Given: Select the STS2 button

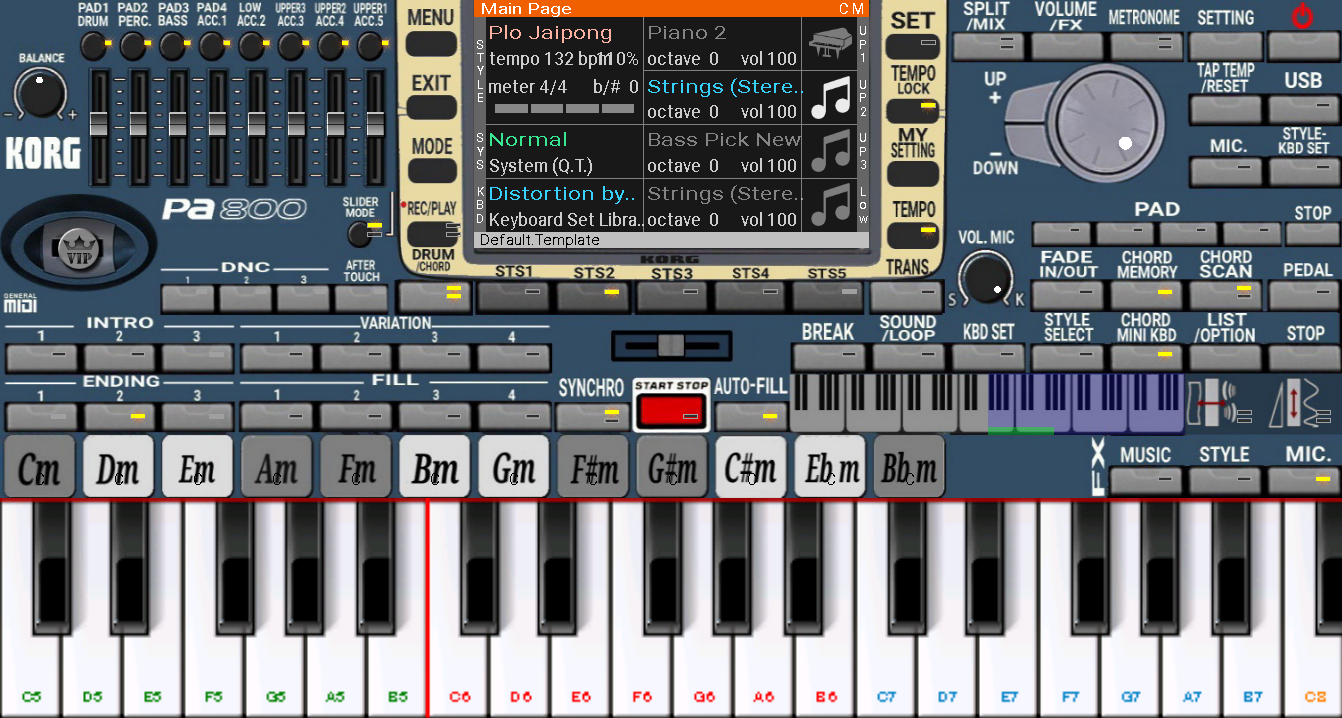Looking at the screenshot, I should (594, 295).
